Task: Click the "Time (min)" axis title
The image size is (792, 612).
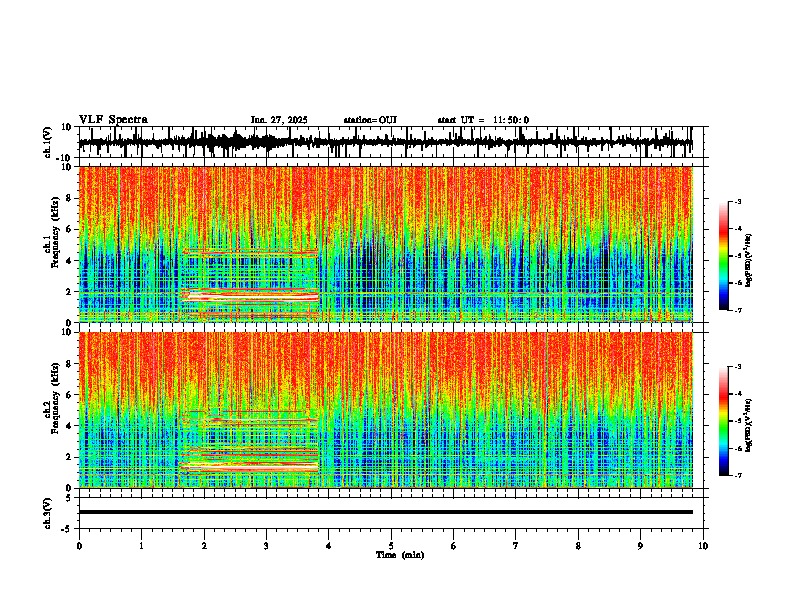Action: pyautogui.click(x=400, y=555)
